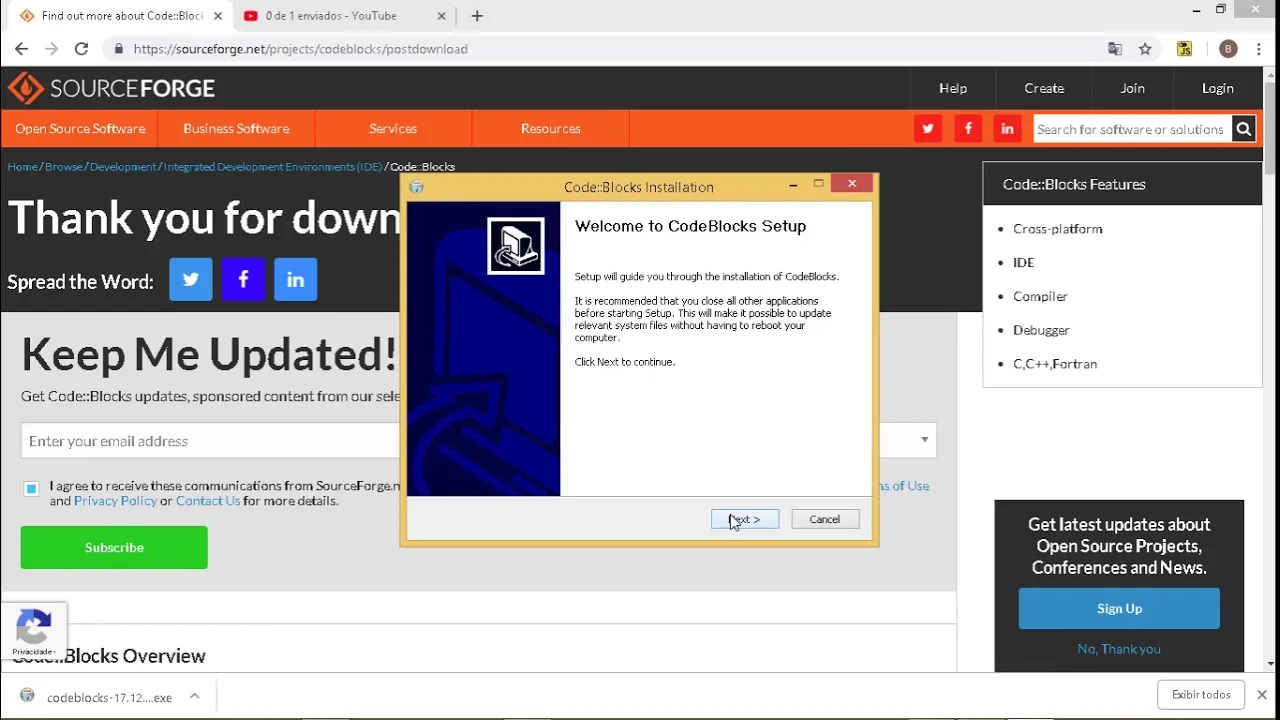
Task: Click the Enter your email address field
Action: click(210, 441)
